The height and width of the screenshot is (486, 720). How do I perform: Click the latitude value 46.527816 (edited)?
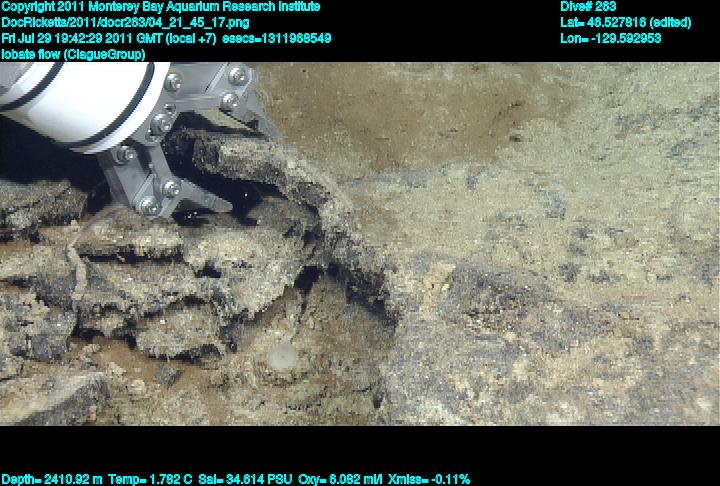pyautogui.click(x=639, y=23)
